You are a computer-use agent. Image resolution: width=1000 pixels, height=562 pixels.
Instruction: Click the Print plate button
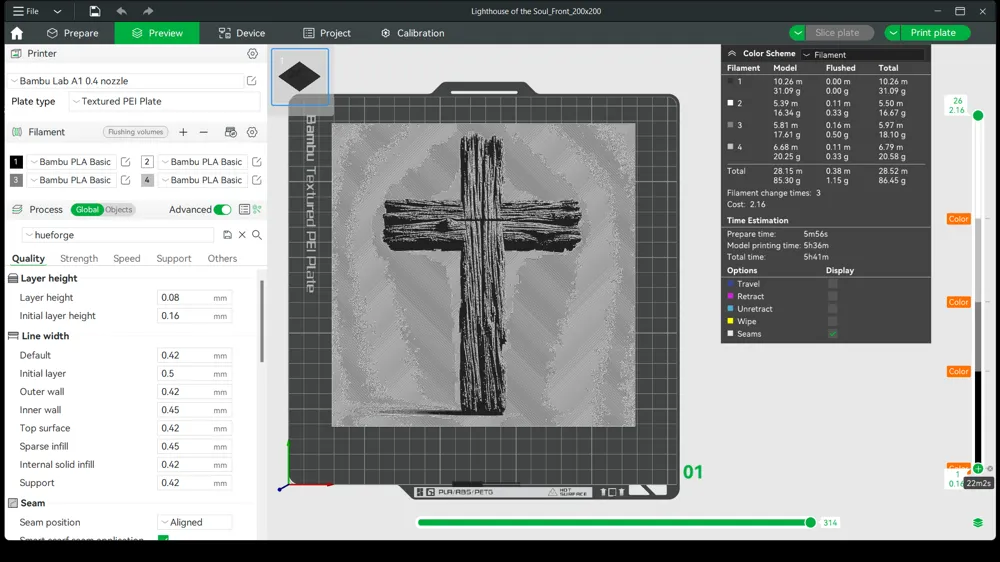pyautogui.click(x=933, y=33)
